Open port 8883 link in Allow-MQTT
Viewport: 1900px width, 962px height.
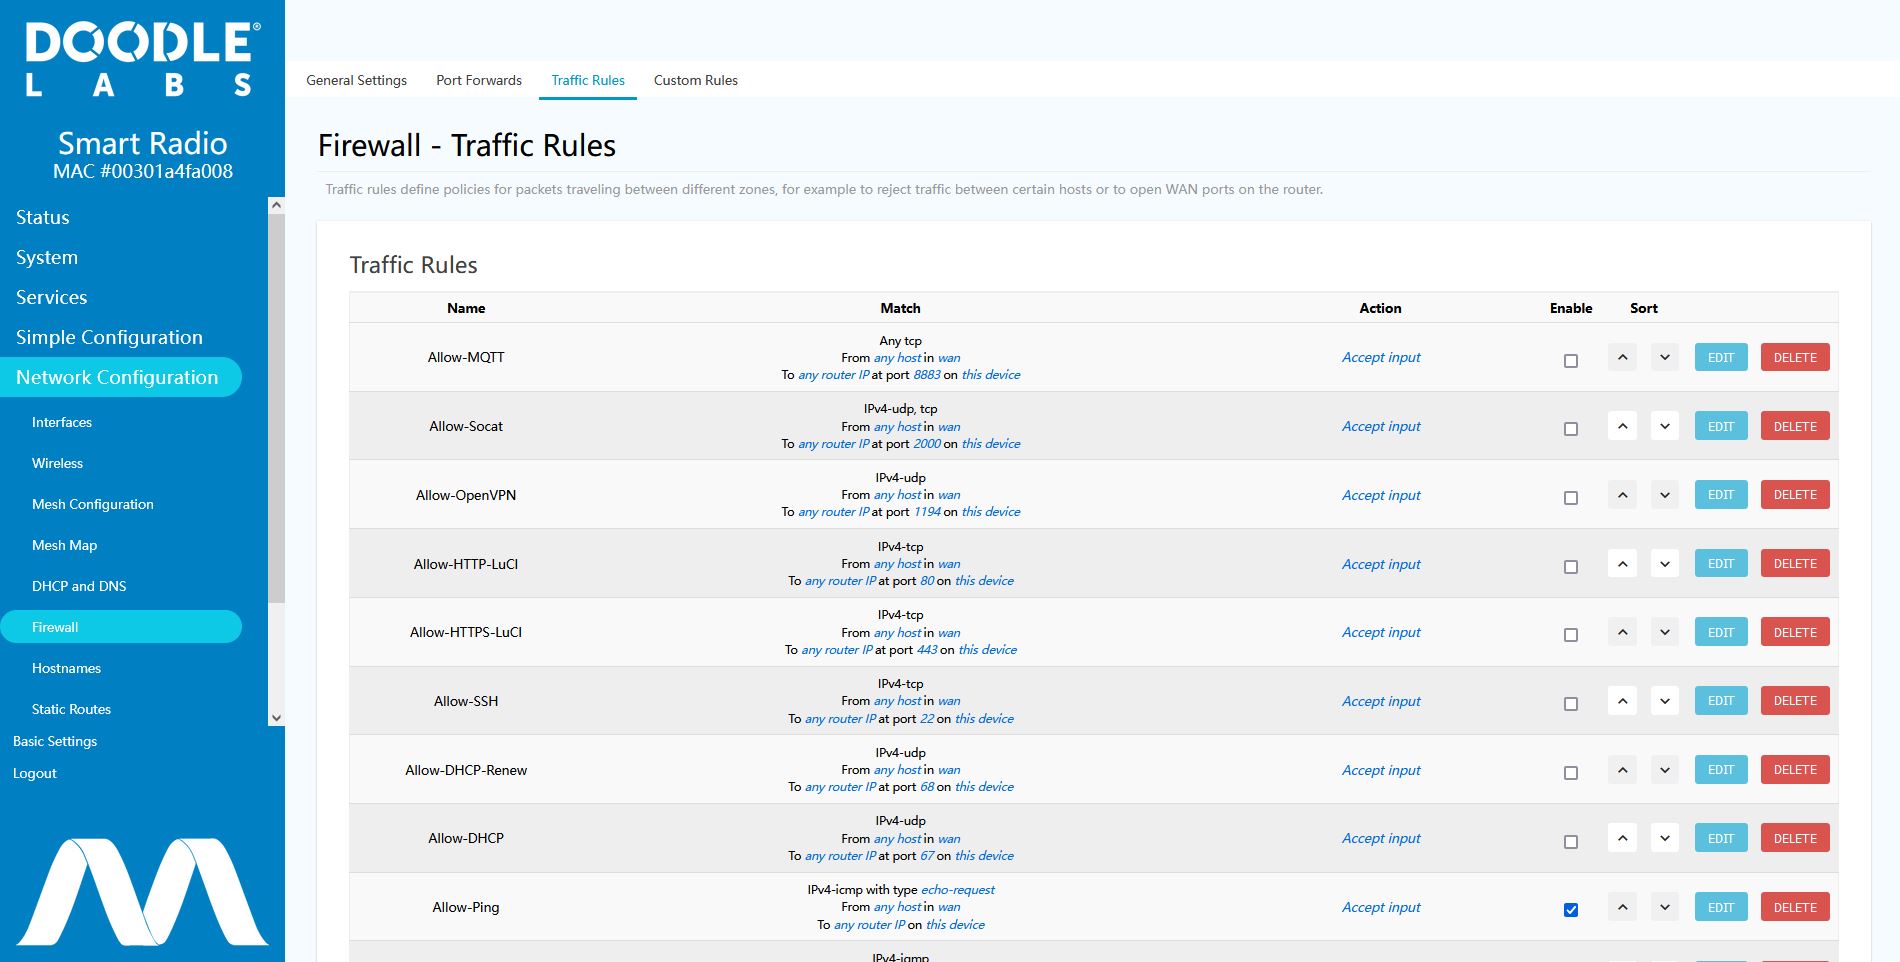(926, 375)
